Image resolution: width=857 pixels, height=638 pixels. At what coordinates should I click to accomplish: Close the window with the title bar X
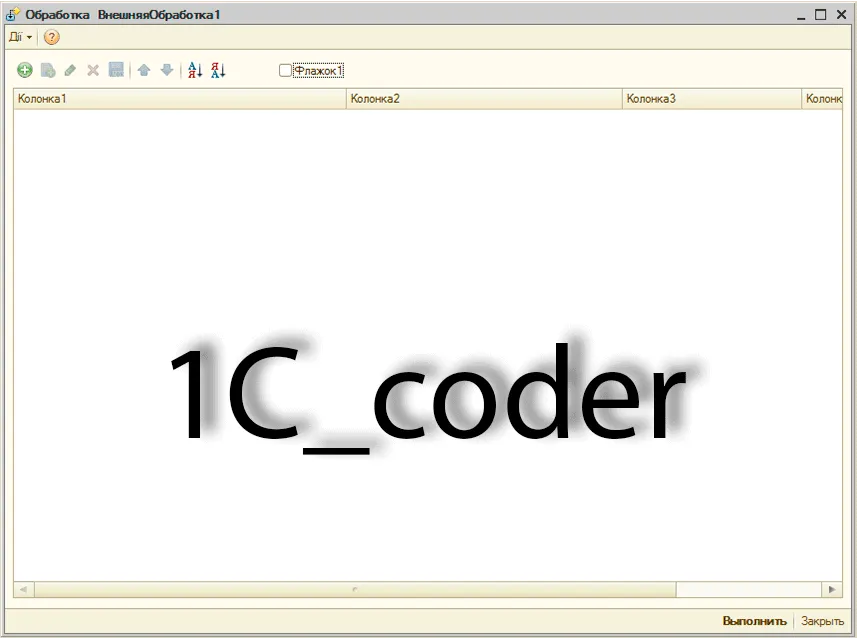tap(842, 15)
